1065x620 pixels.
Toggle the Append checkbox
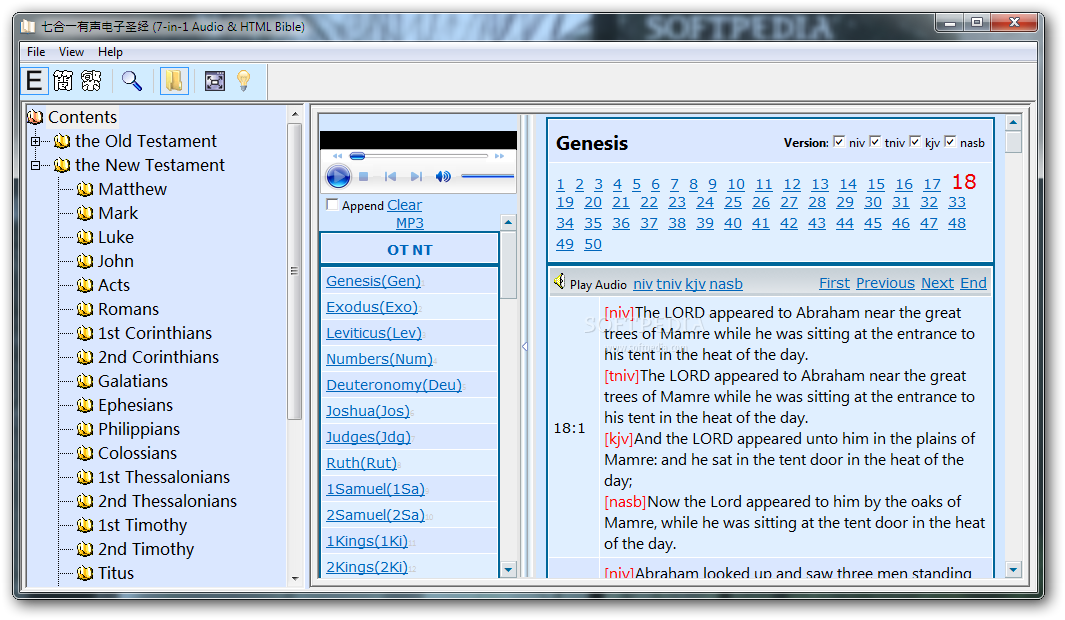[332, 204]
